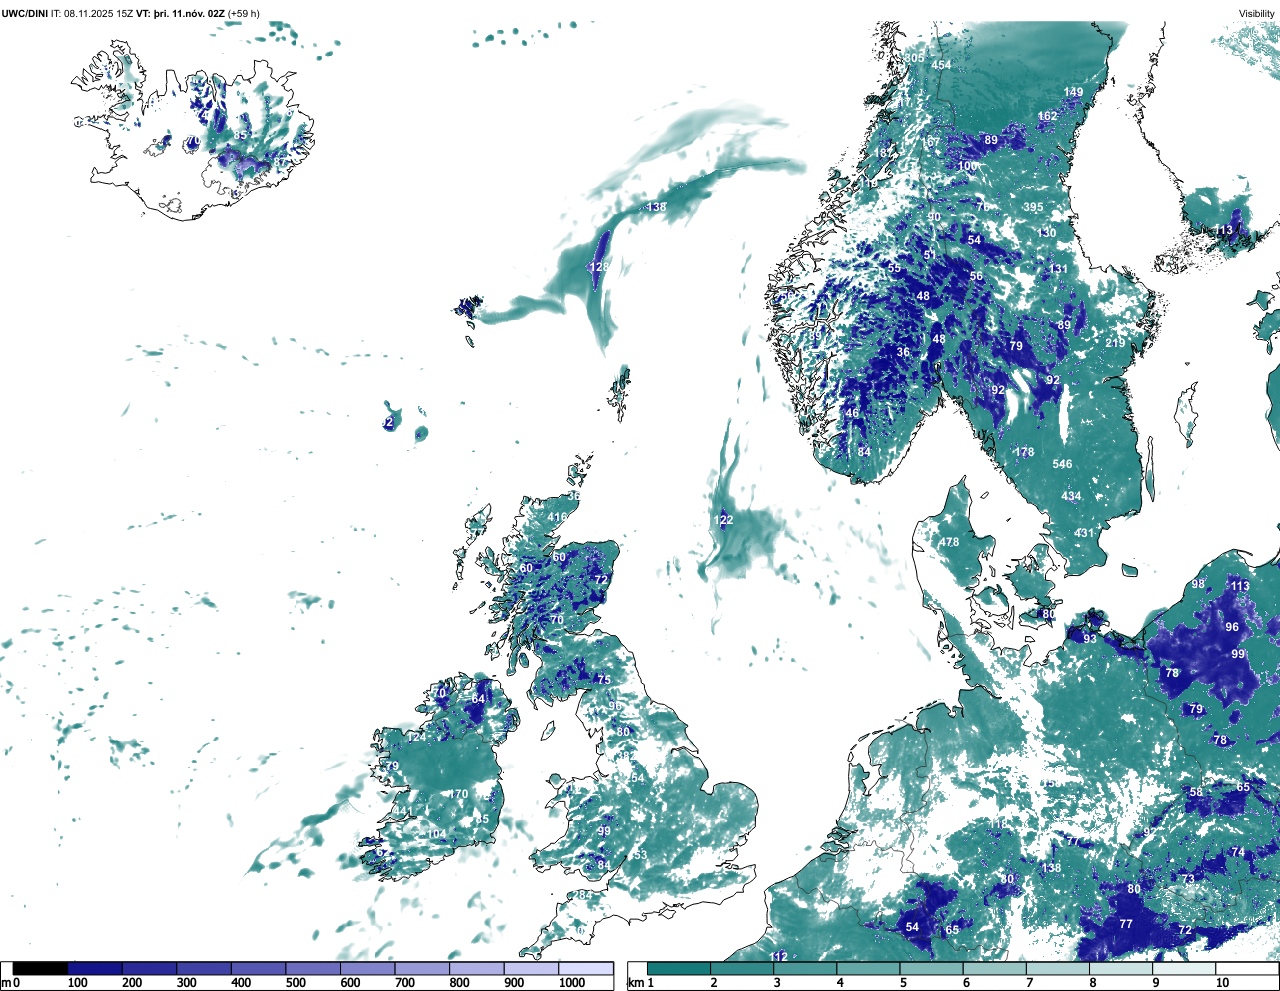
Task: Click the "219" visibility value
Action: click(1115, 343)
